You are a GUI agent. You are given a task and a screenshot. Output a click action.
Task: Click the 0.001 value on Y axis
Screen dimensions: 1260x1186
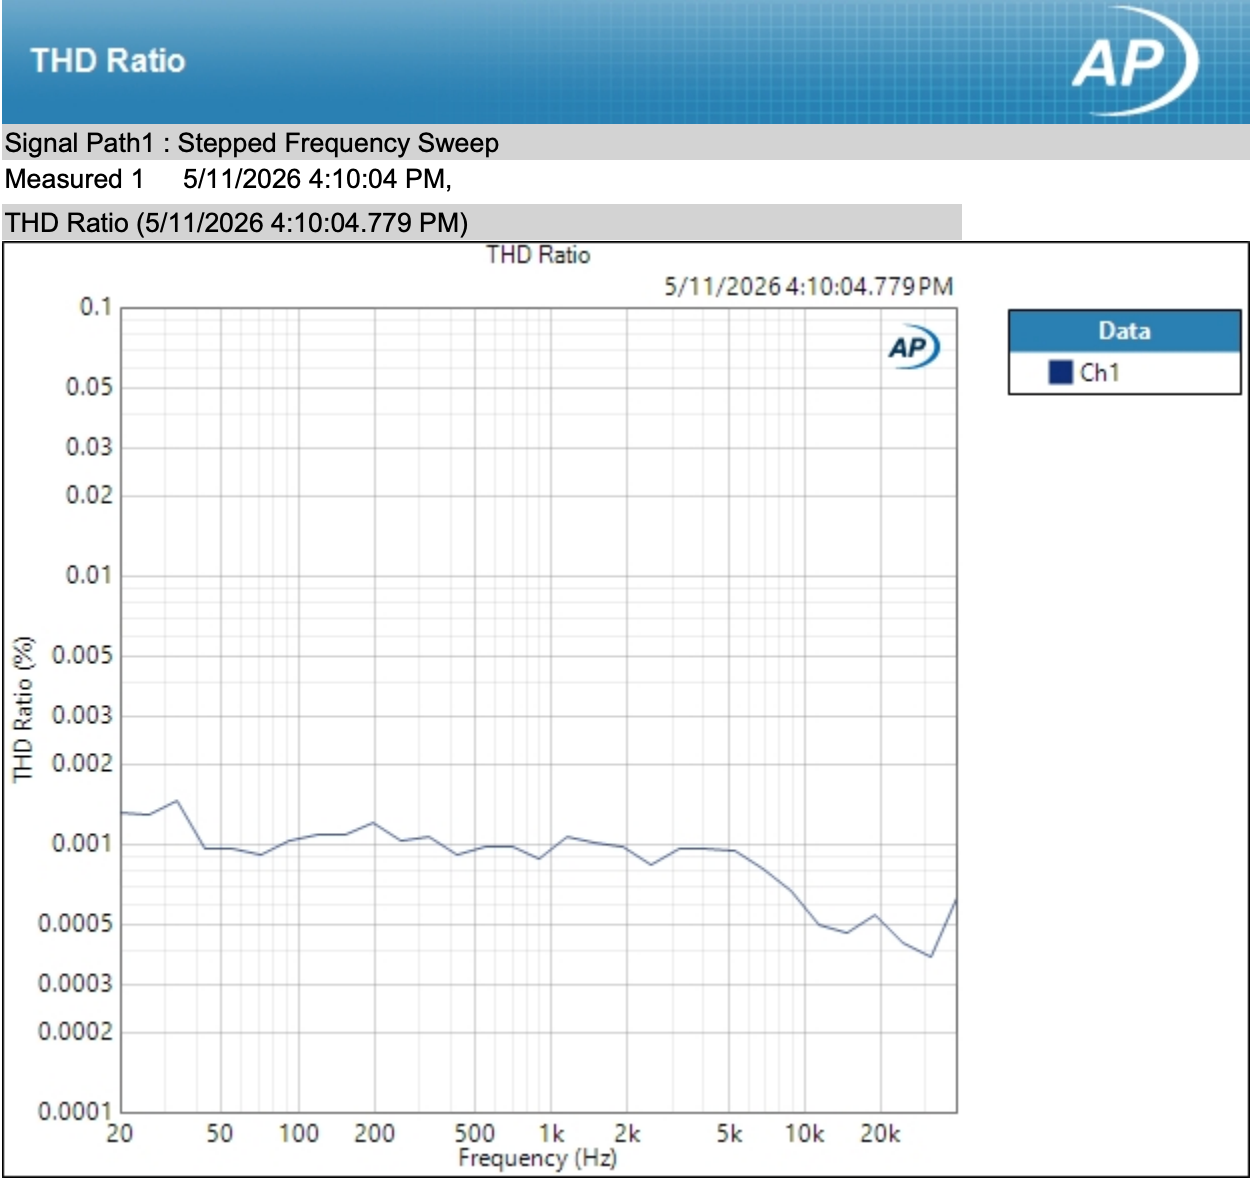82,843
